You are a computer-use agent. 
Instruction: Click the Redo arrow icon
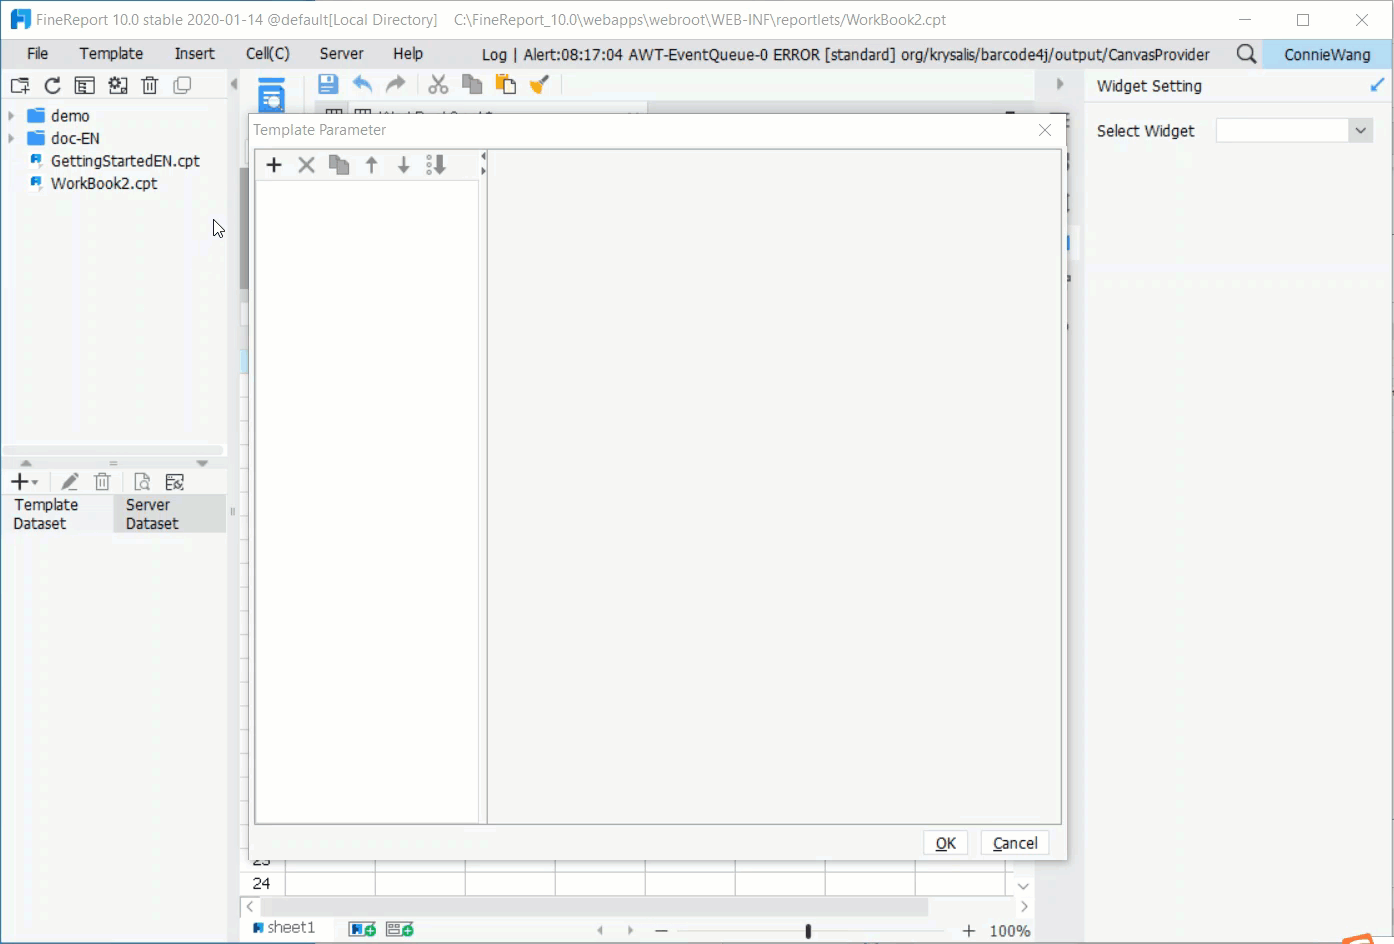(396, 85)
